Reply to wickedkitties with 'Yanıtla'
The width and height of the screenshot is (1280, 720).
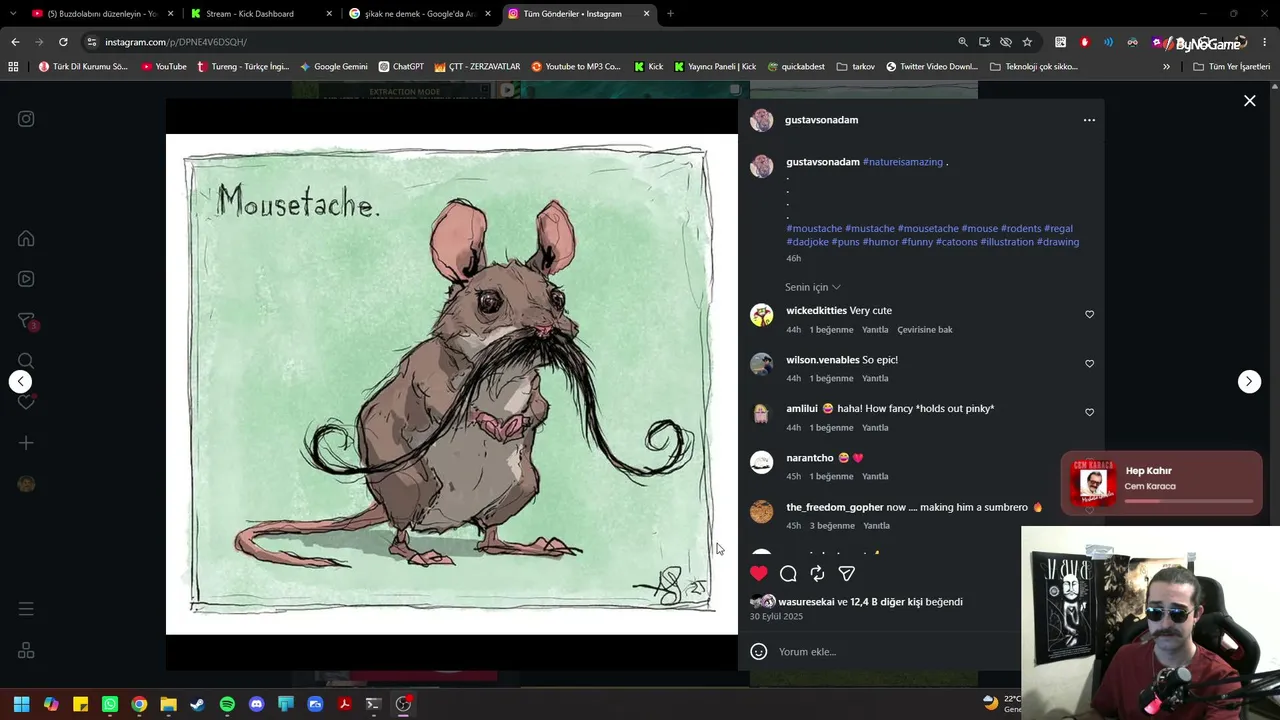875,330
